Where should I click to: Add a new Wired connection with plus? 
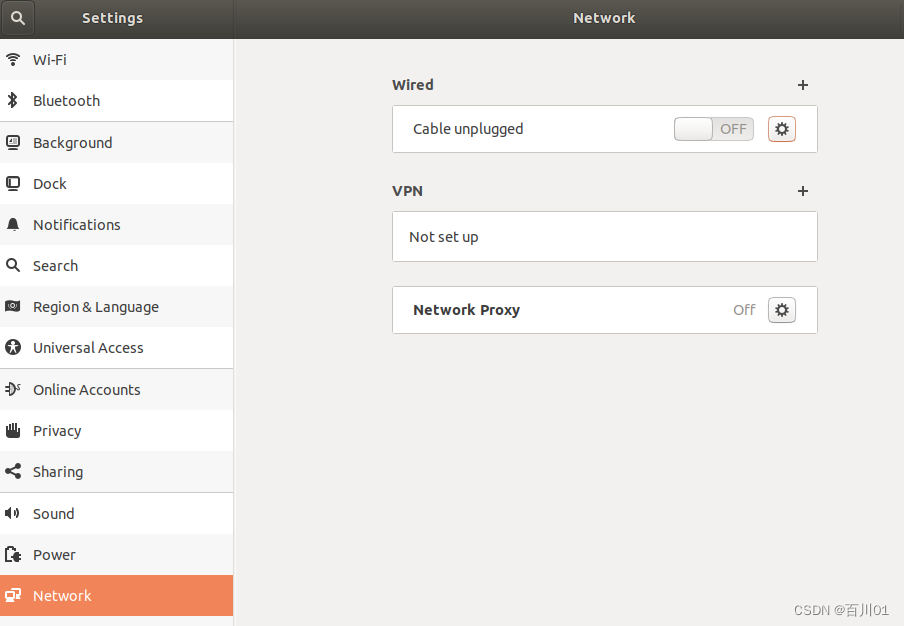pos(803,85)
